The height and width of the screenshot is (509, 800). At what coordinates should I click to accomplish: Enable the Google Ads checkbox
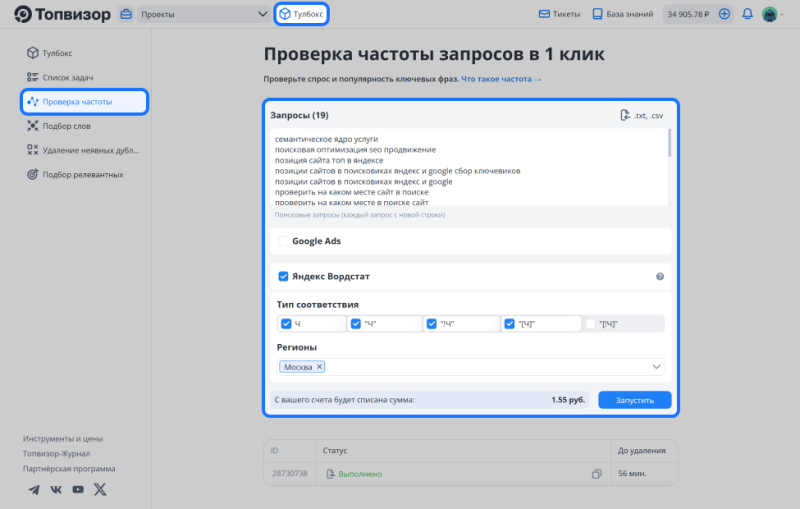click(283, 241)
